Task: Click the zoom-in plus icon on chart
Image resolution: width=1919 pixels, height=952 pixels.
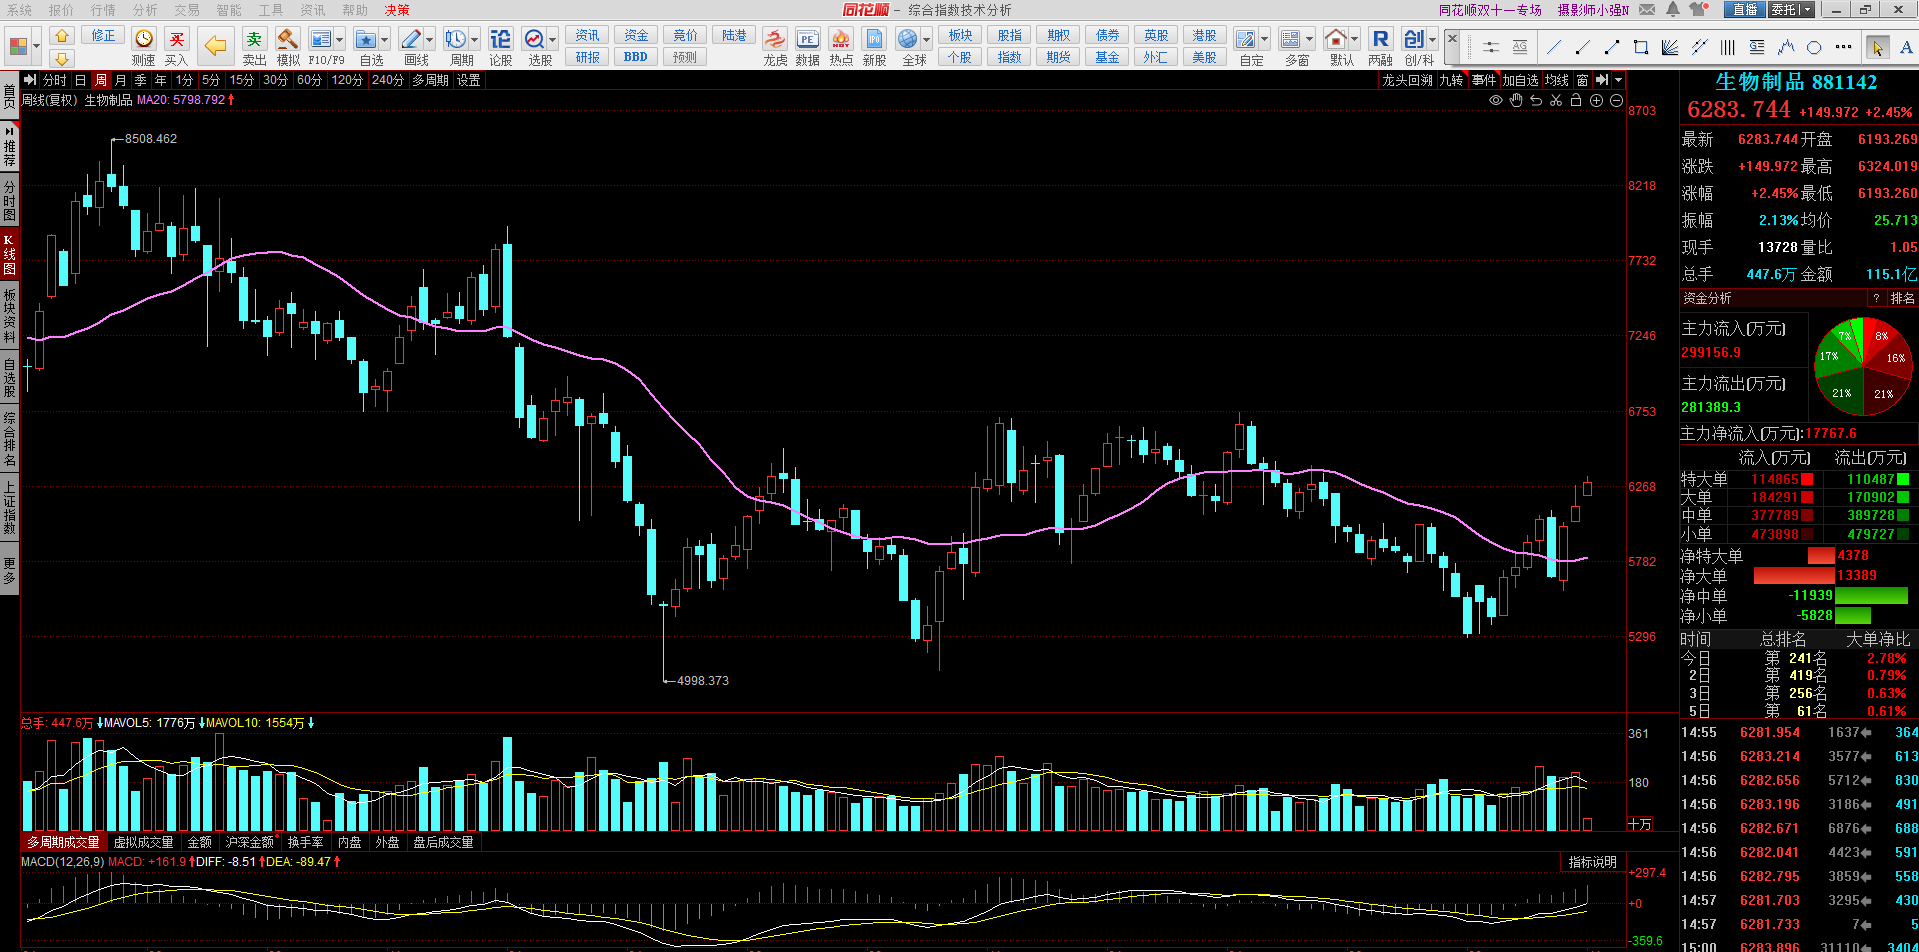Action: [x=1596, y=100]
